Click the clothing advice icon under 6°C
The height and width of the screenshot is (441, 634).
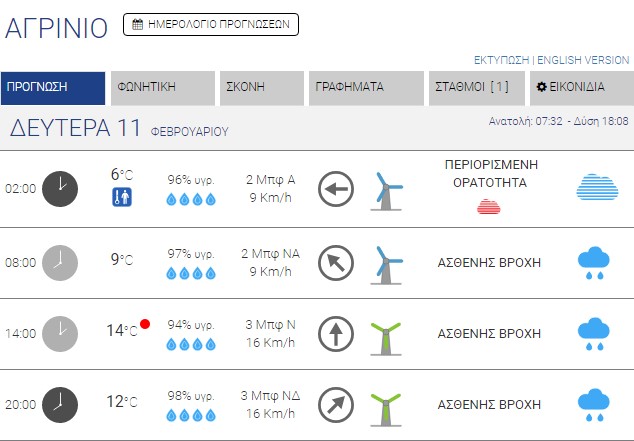click(121, 197)
